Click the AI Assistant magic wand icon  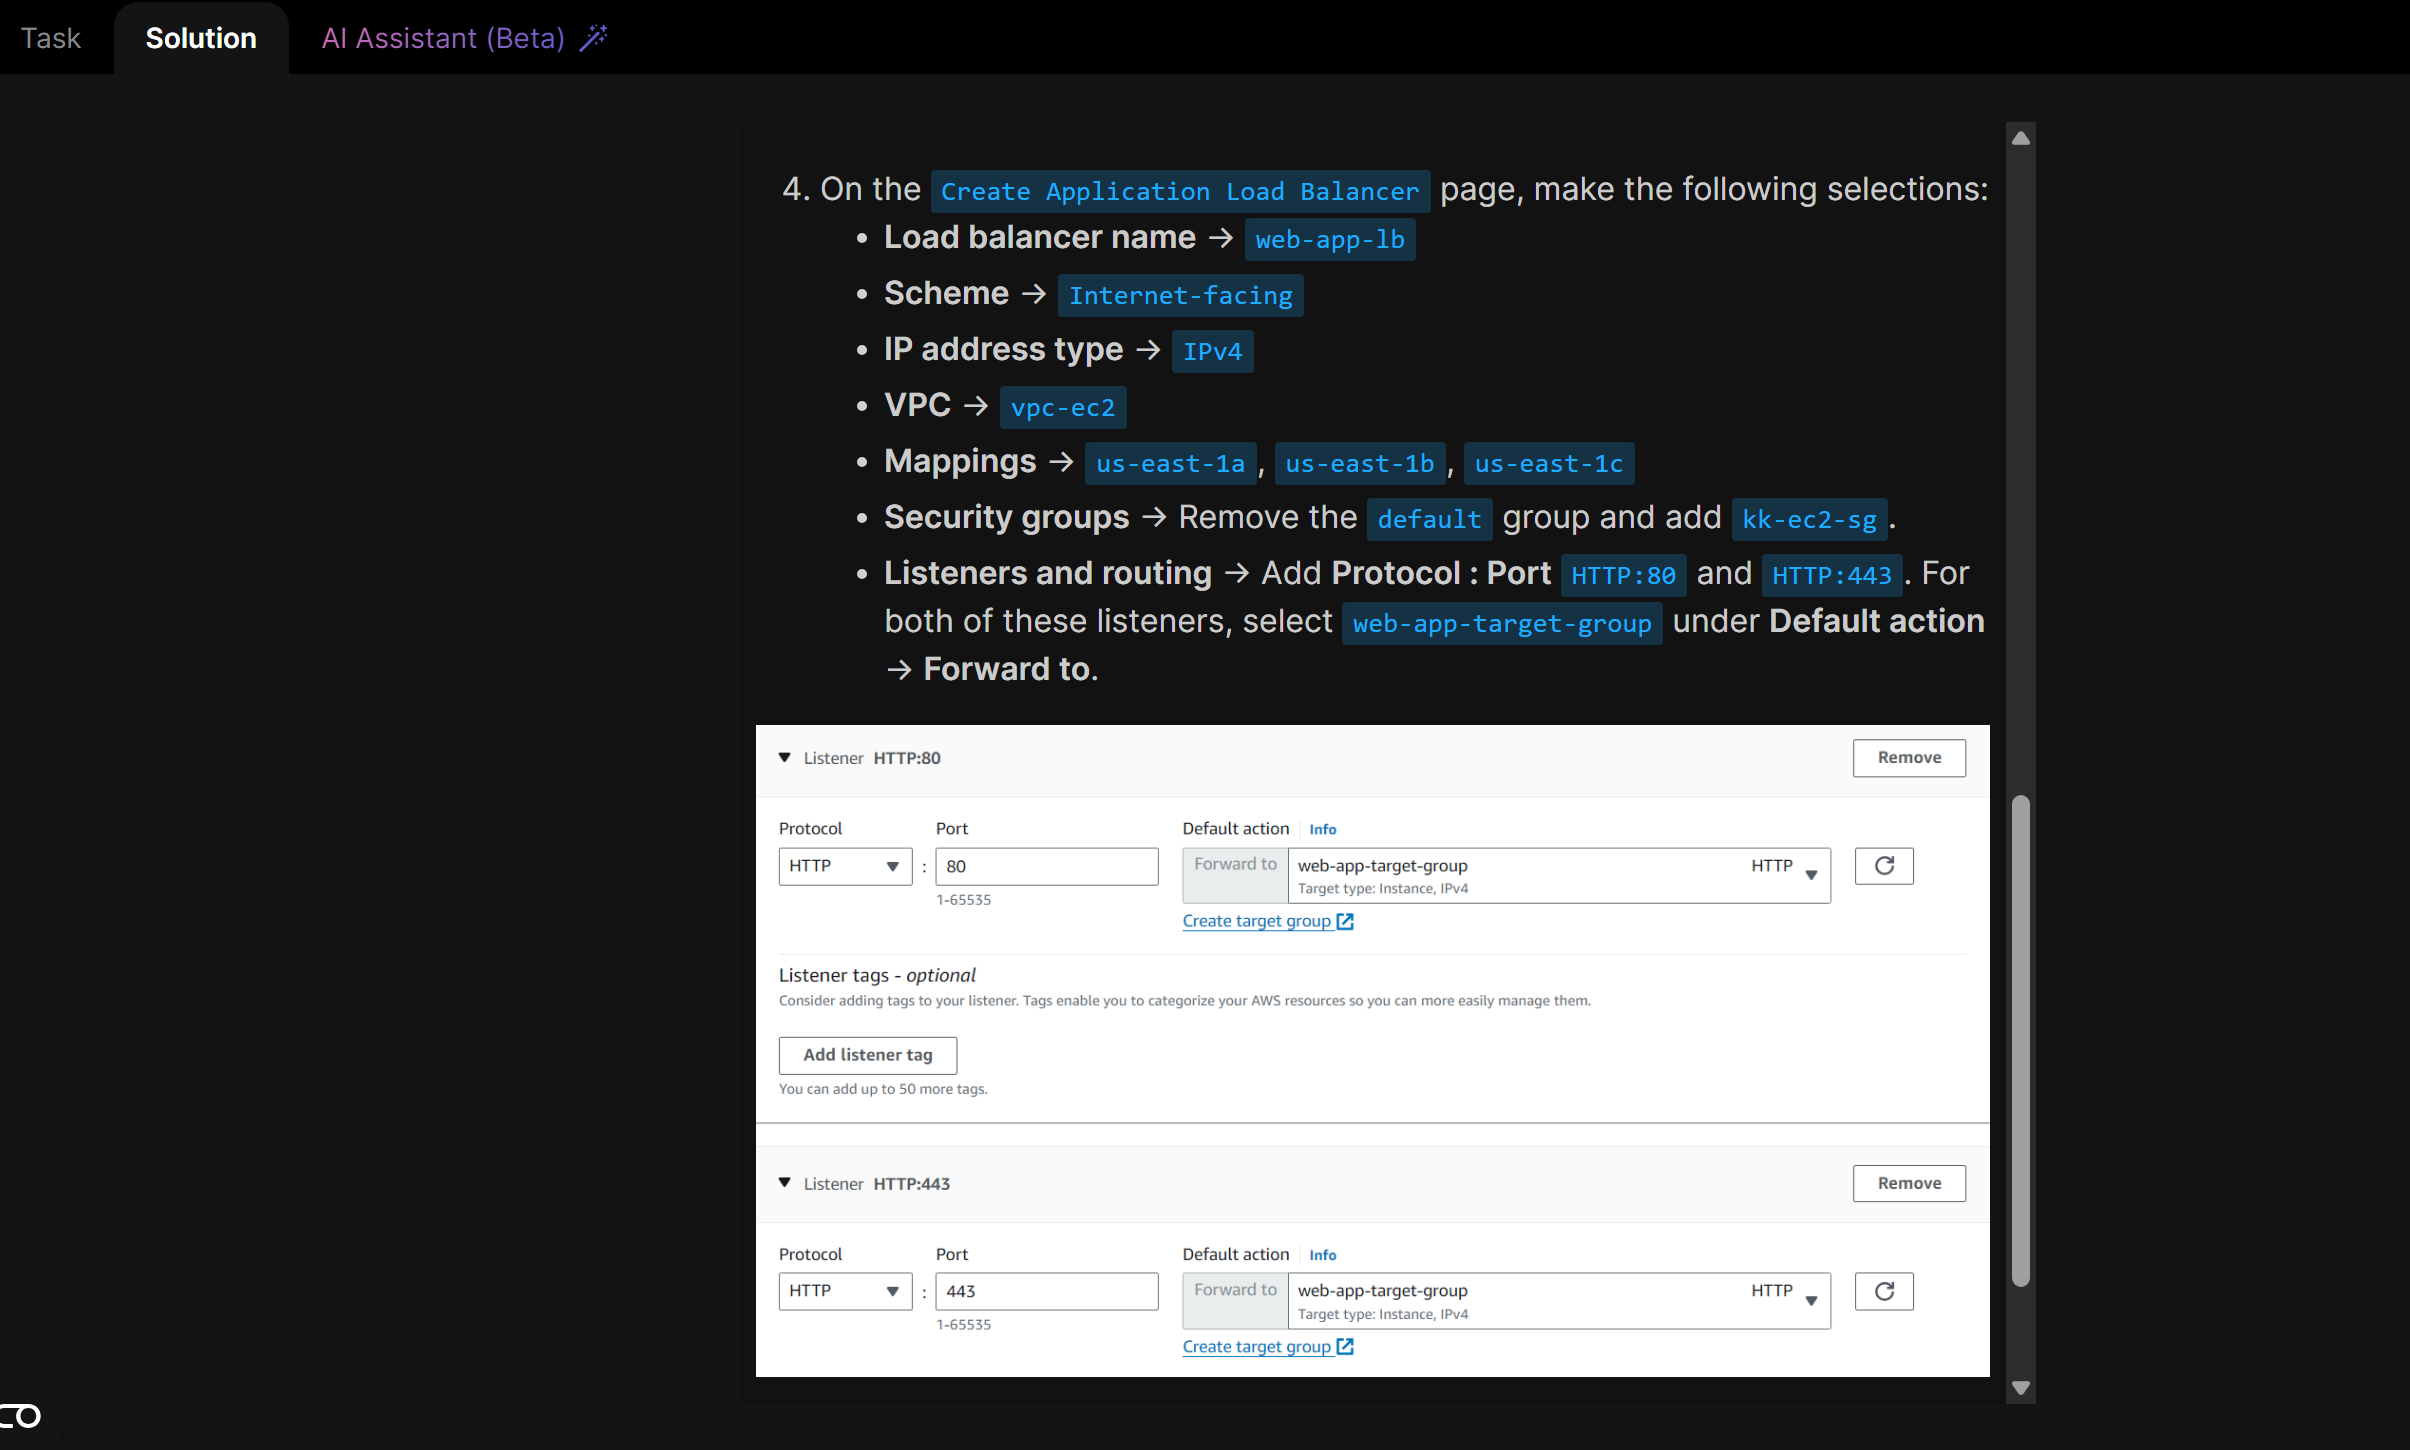594,38
